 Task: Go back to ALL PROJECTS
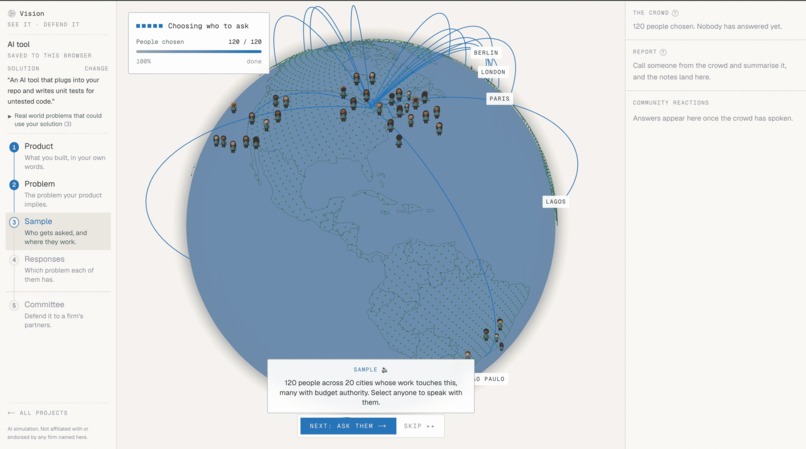38,413
